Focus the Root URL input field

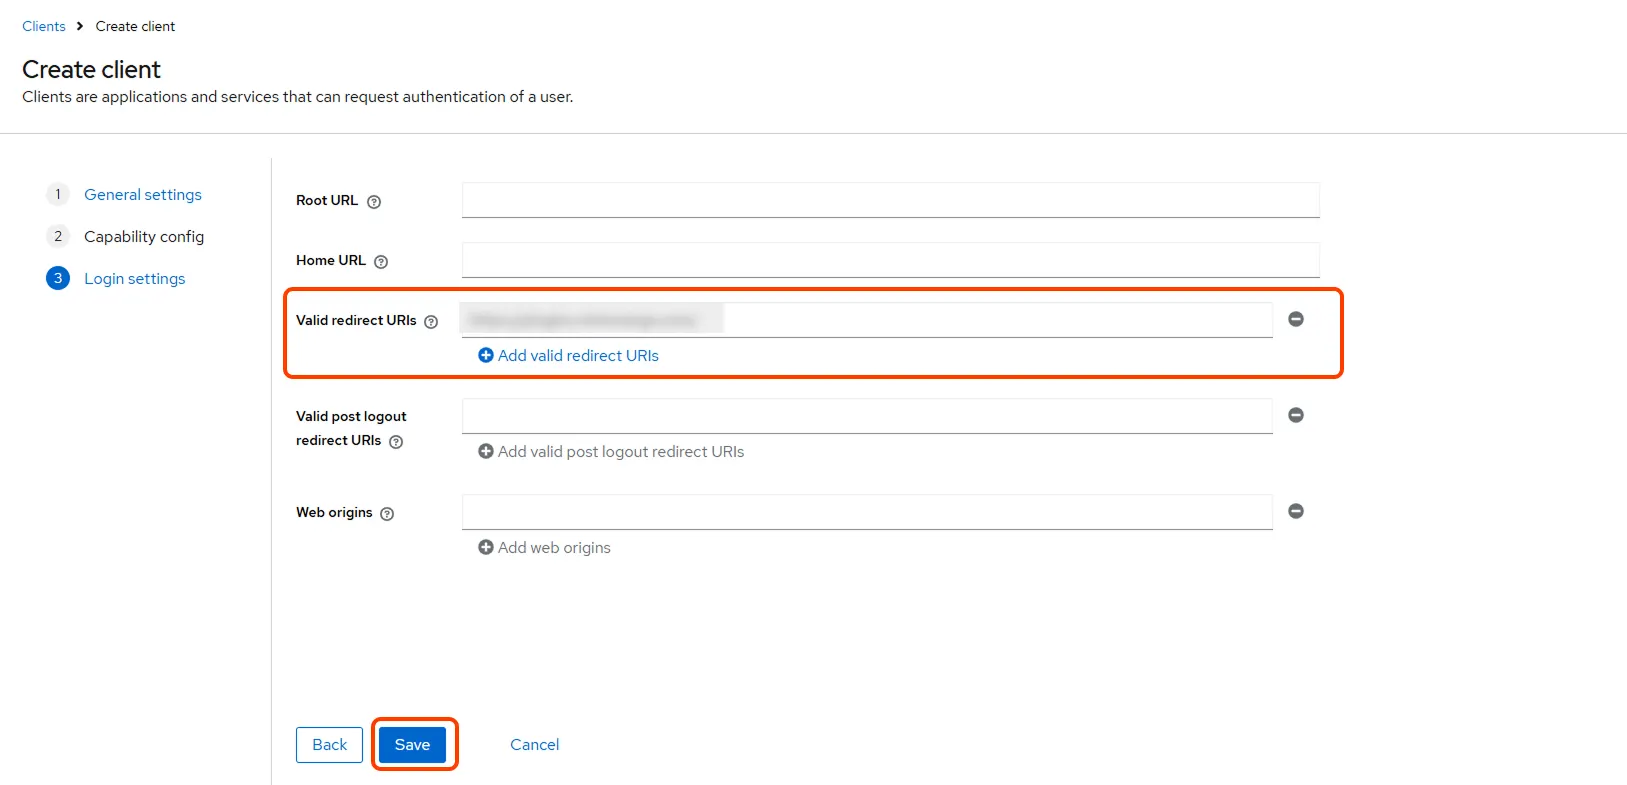[891, 200]
